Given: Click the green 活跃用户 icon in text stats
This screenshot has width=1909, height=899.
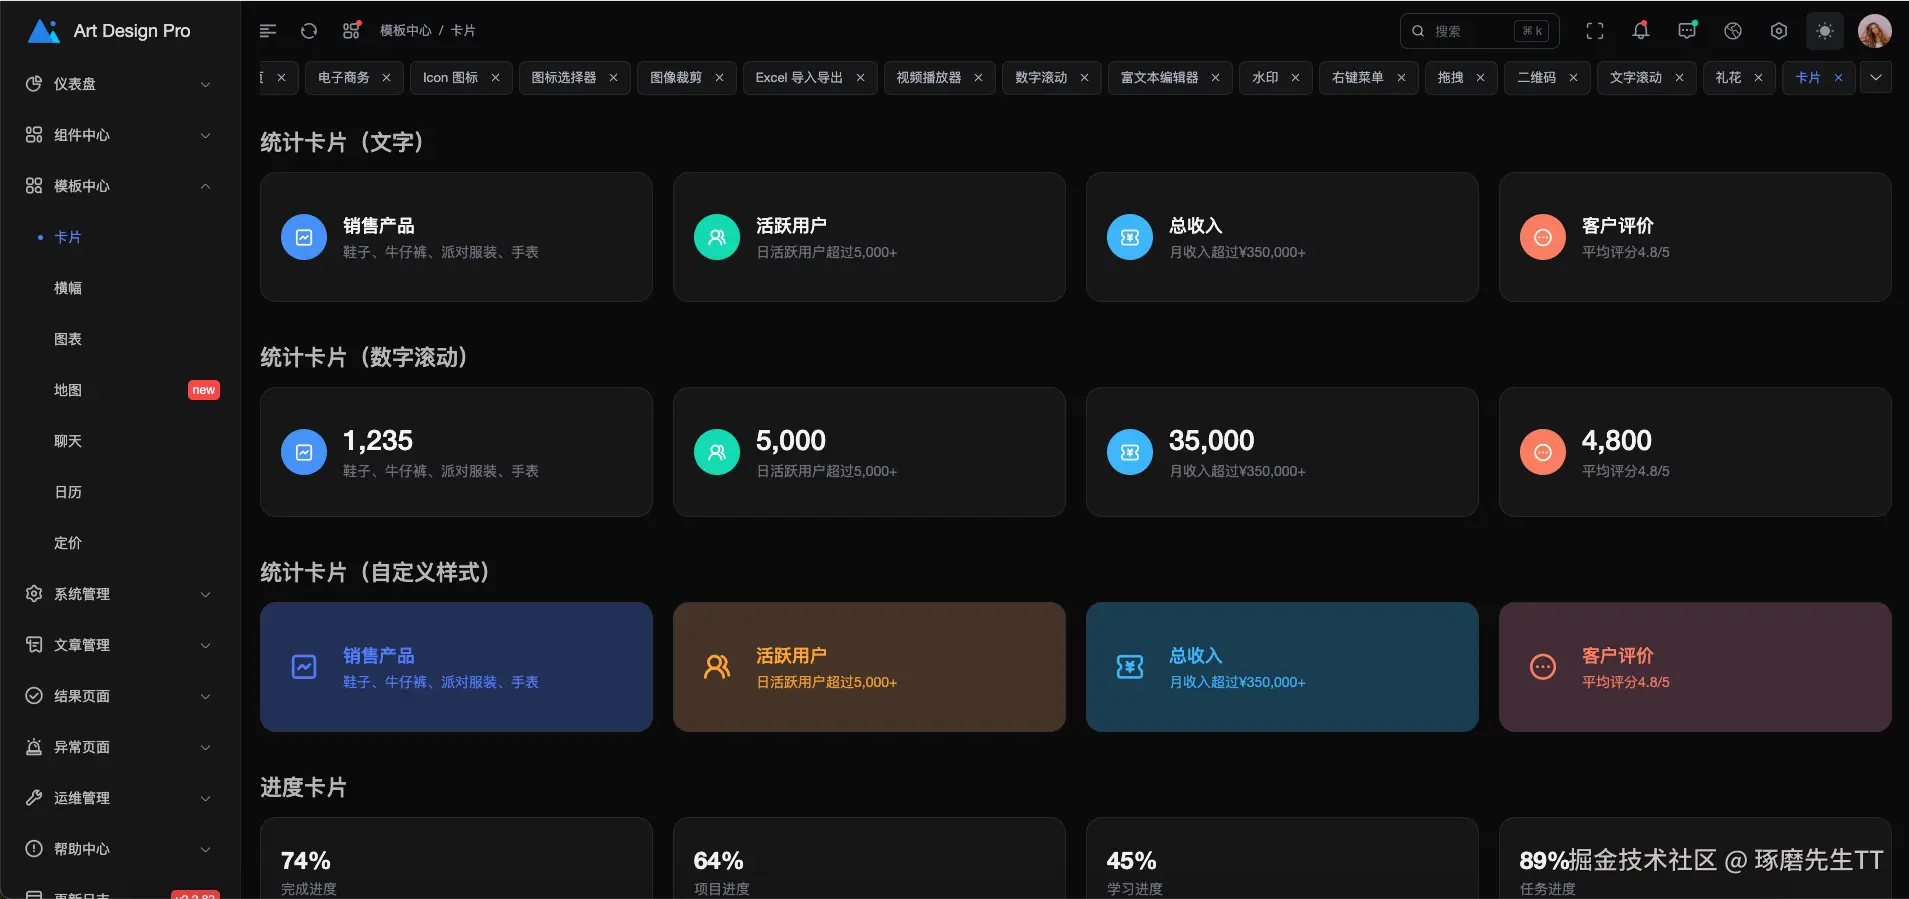Looking at the screenshot, I should point(717,238).
